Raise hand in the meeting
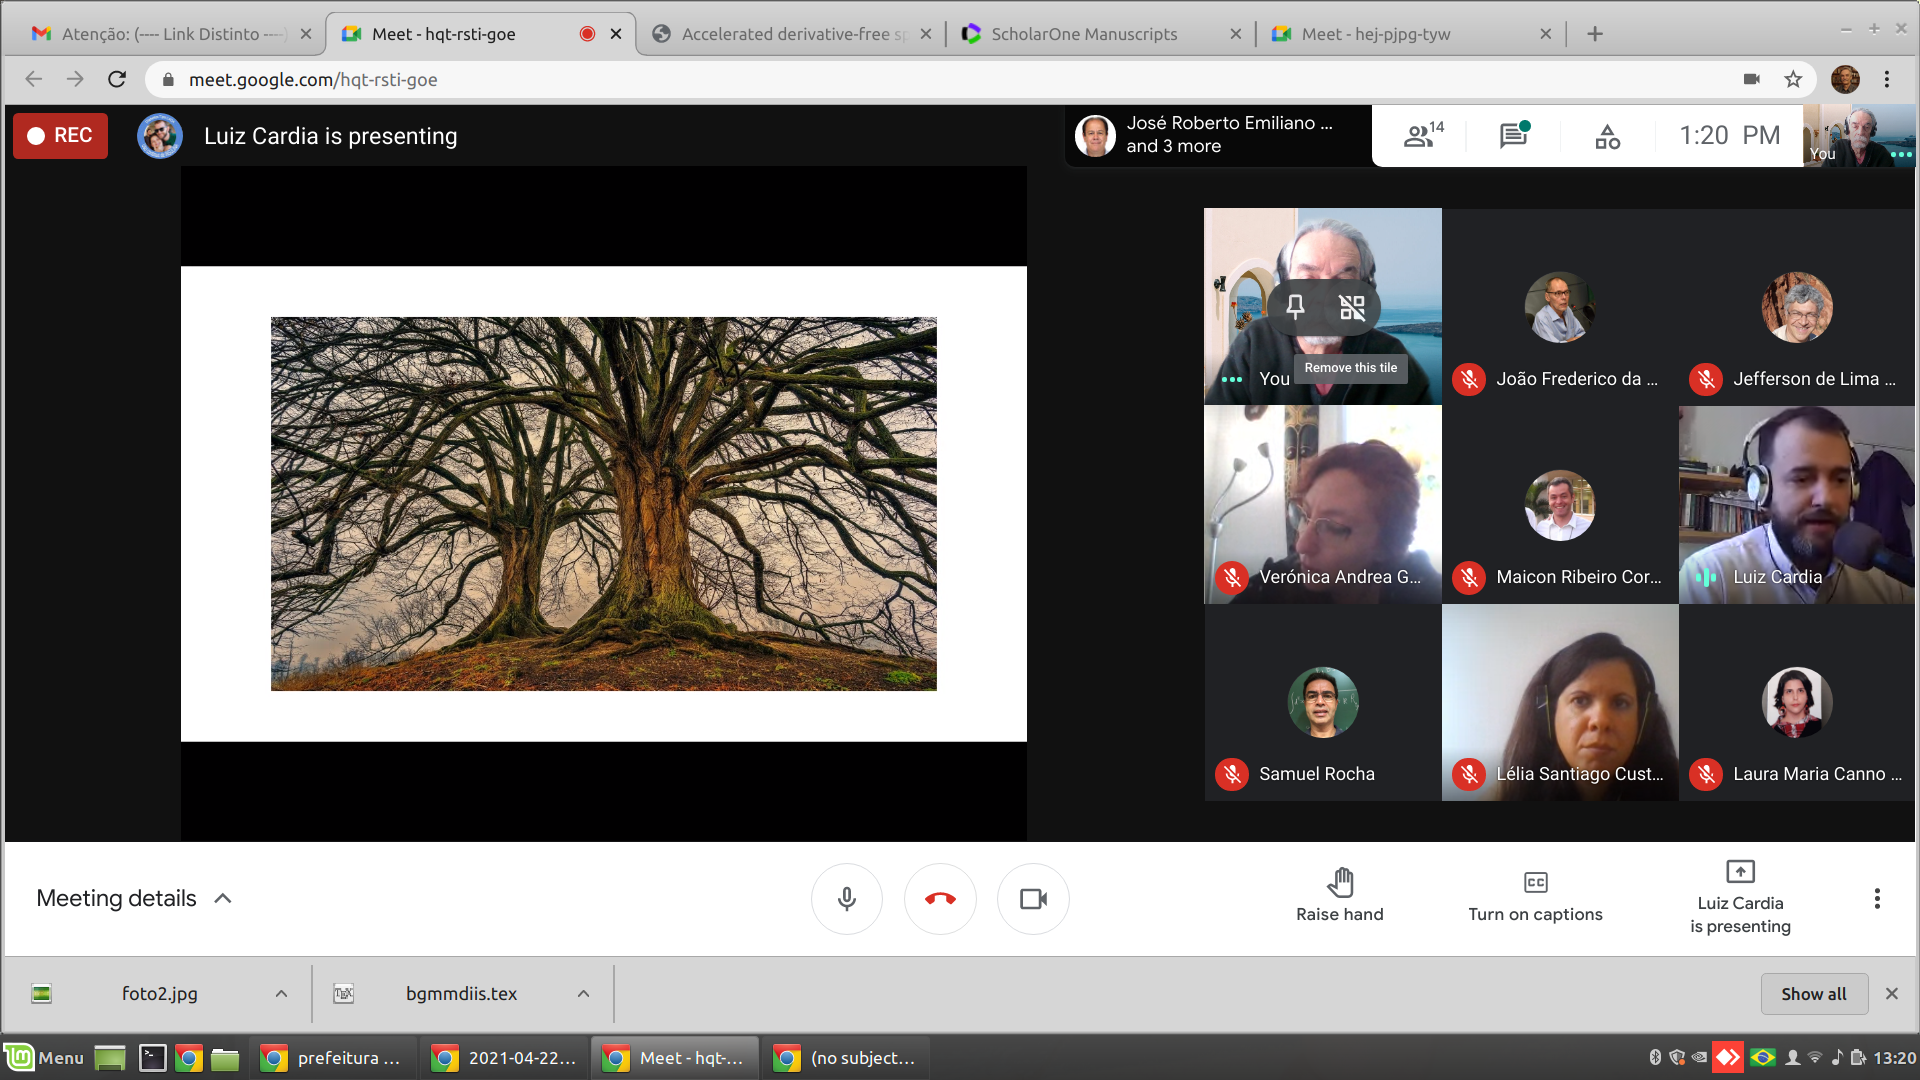The width and height of the screenshot is (1920, 1080). pos(1339,895)
